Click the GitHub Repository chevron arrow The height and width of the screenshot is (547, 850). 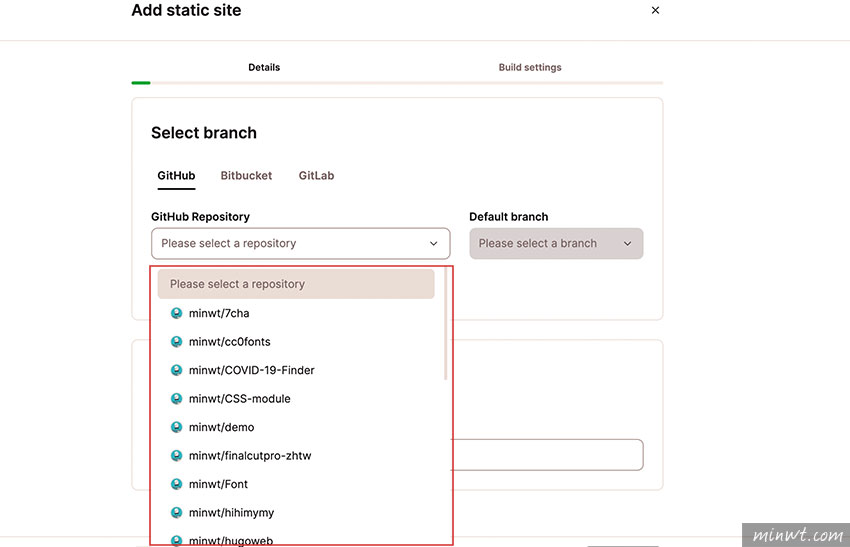click(433, 243)
